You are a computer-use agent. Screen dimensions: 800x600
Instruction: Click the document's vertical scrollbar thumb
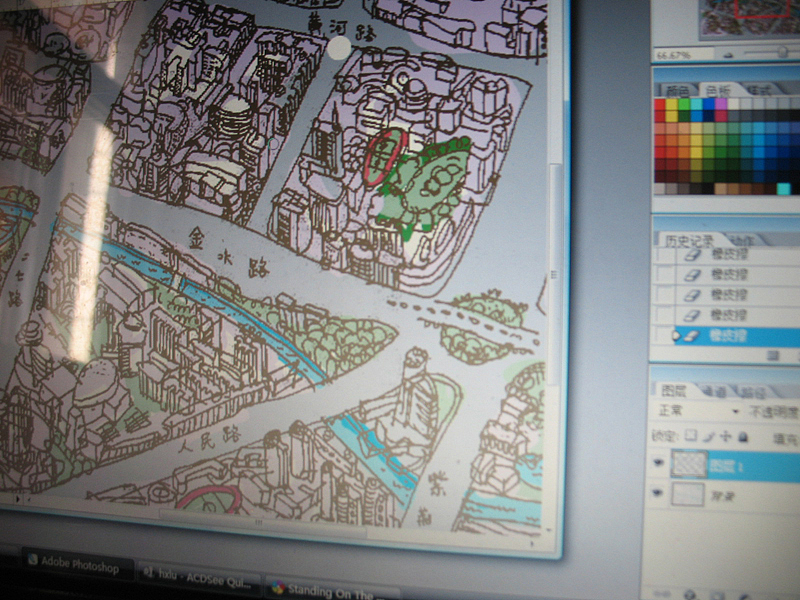tap(555, 273)
